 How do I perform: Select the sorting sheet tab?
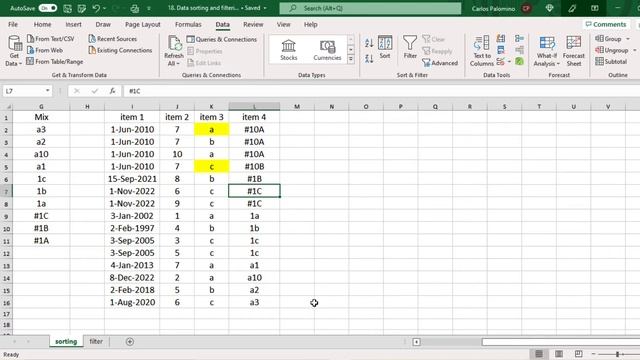pos(66,342)
